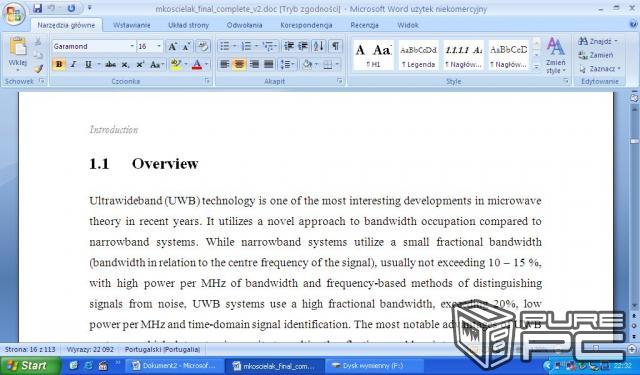Click the Office button logo
The image size is (640, 375).
(x=14, y=14)
